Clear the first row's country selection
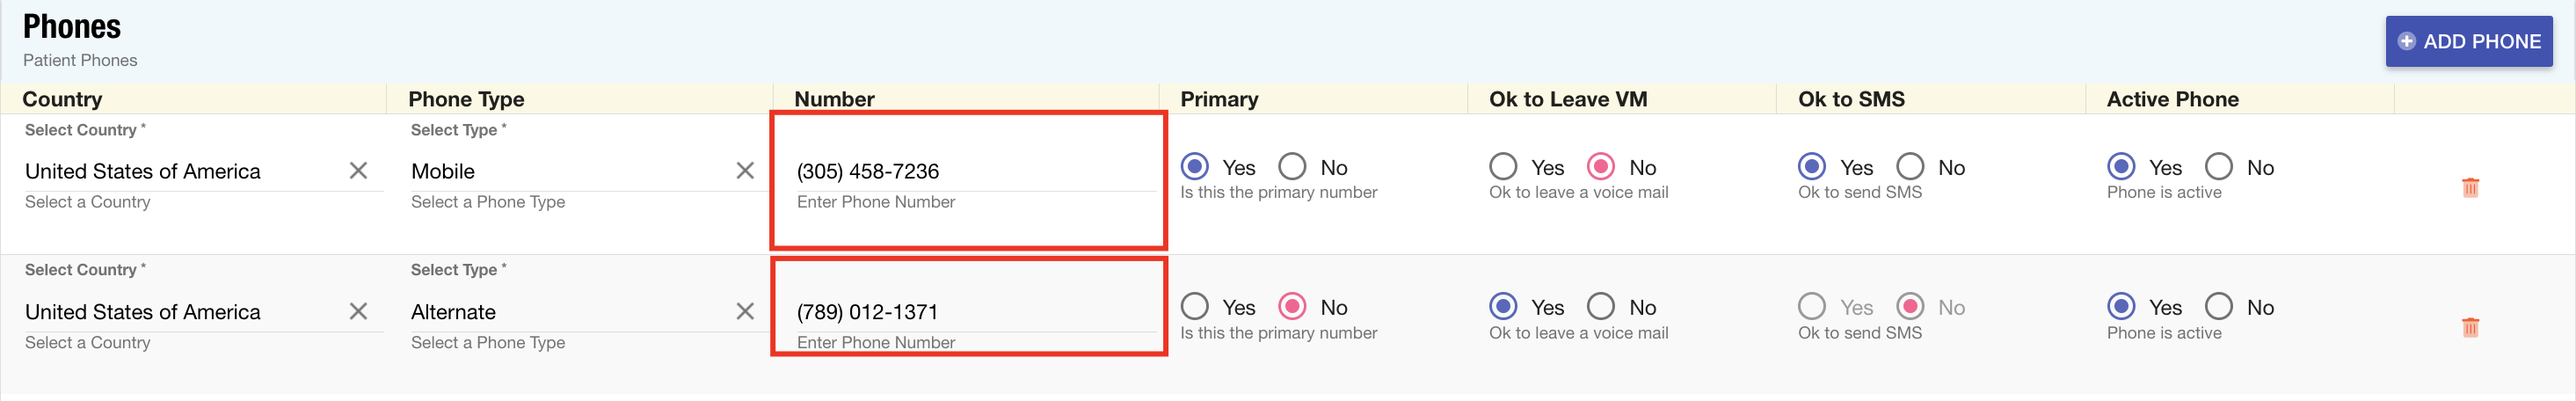Image resolution: width=2576 pixels, height=401 pixels. [358, 171]
